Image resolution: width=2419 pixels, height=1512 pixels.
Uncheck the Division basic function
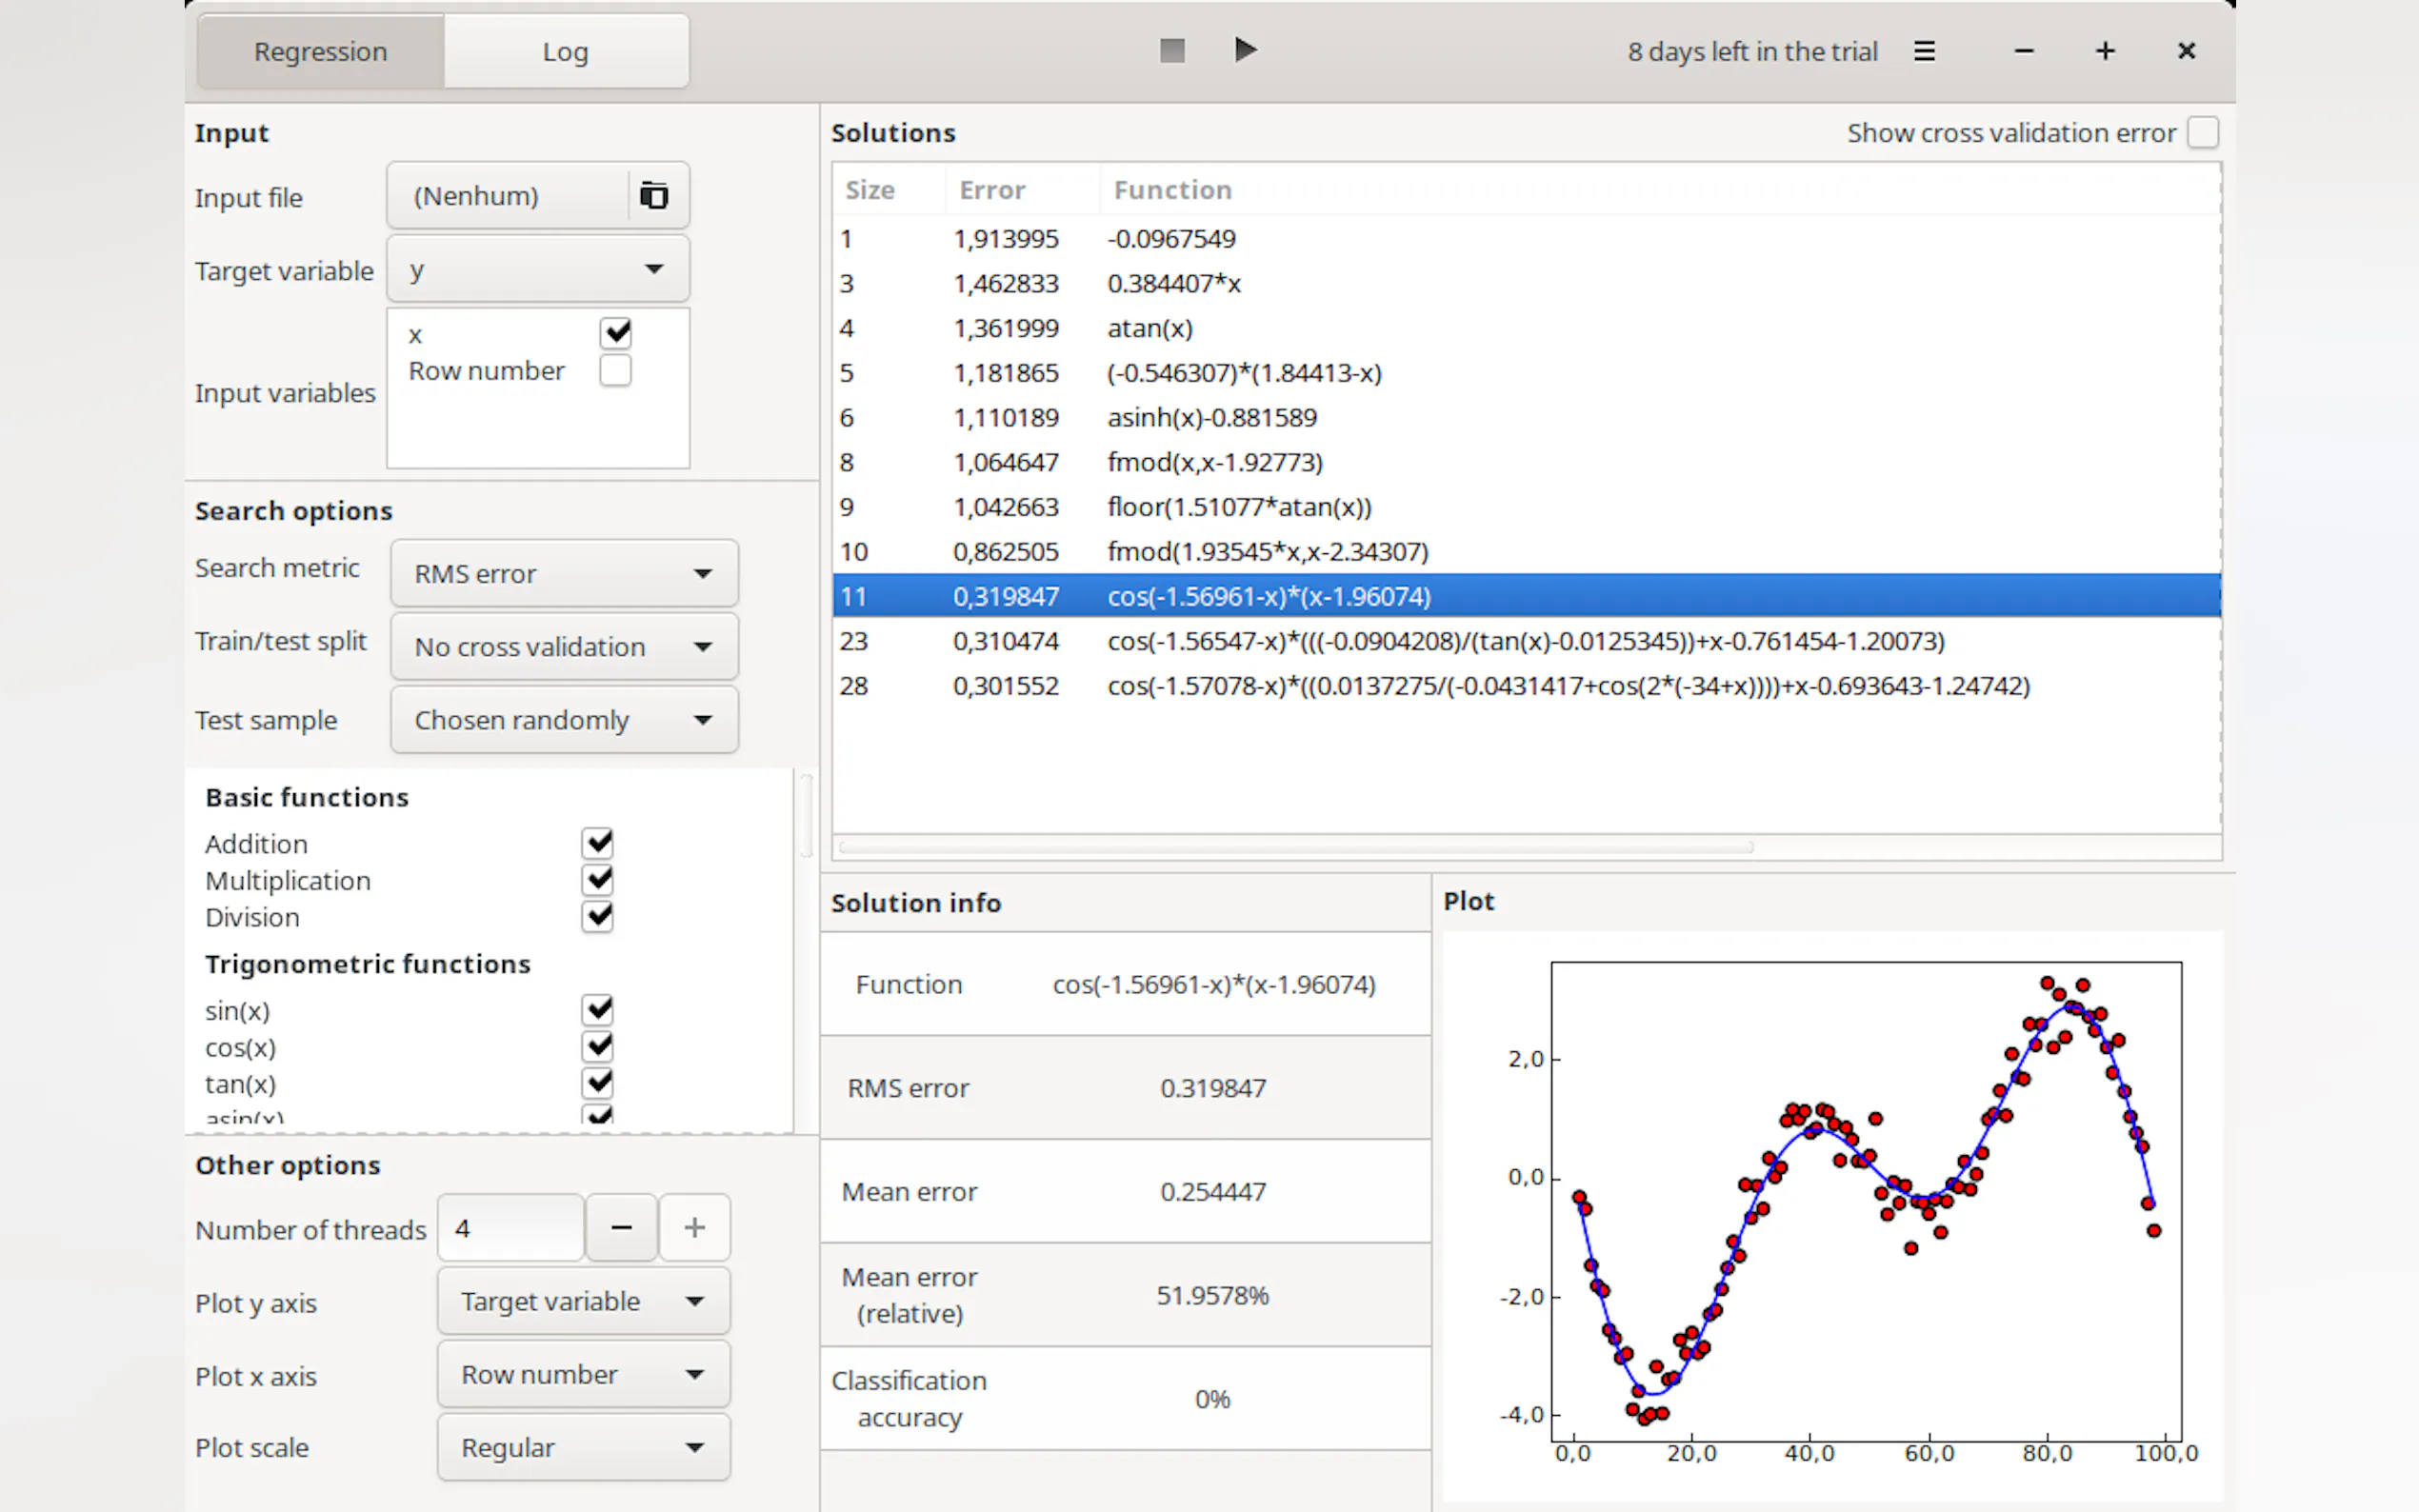pos(598,916)
